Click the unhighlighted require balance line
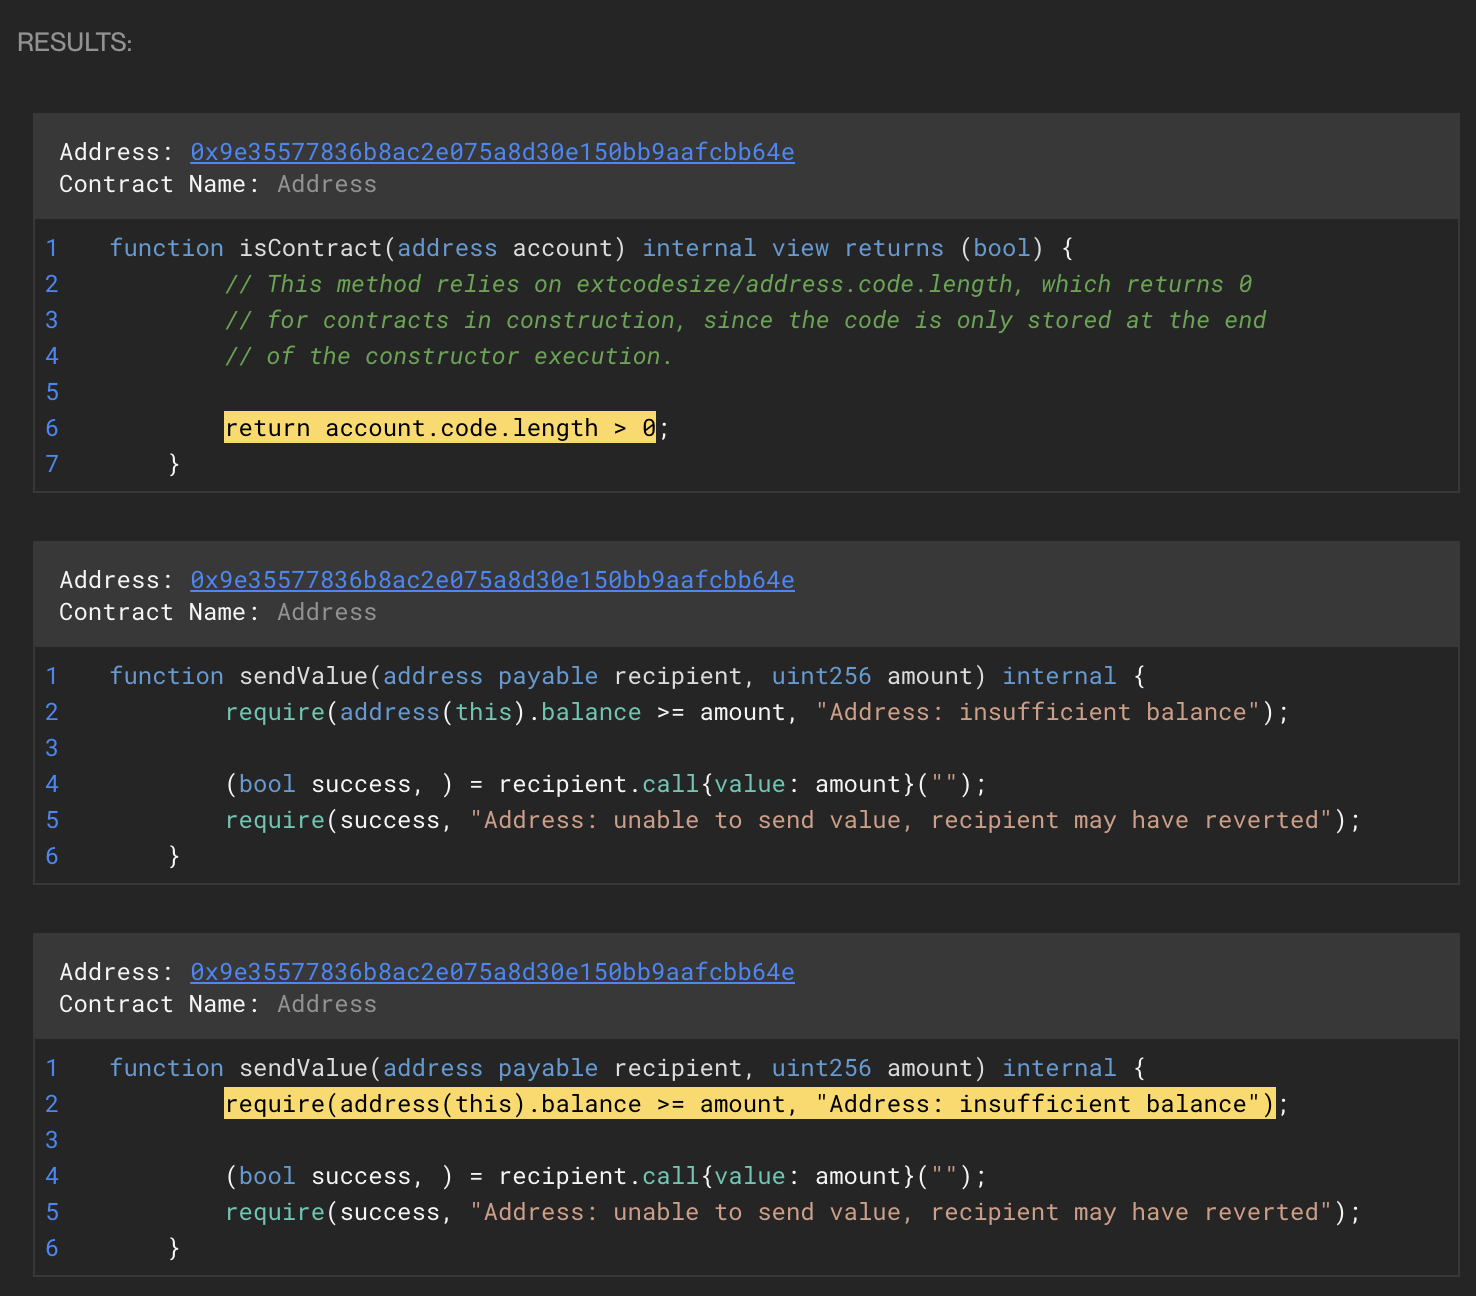The width and height of the screenshot is (1476, 1296). point(756,712)
